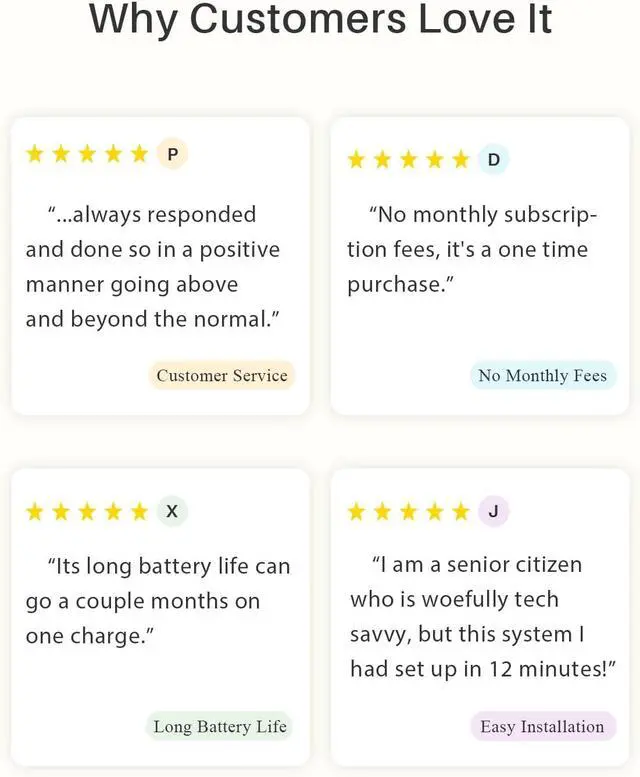Image resolution: width=640 pixels, height=777 pixels.
Task: Click the star rating in P's review
Action: click(87, 154)
